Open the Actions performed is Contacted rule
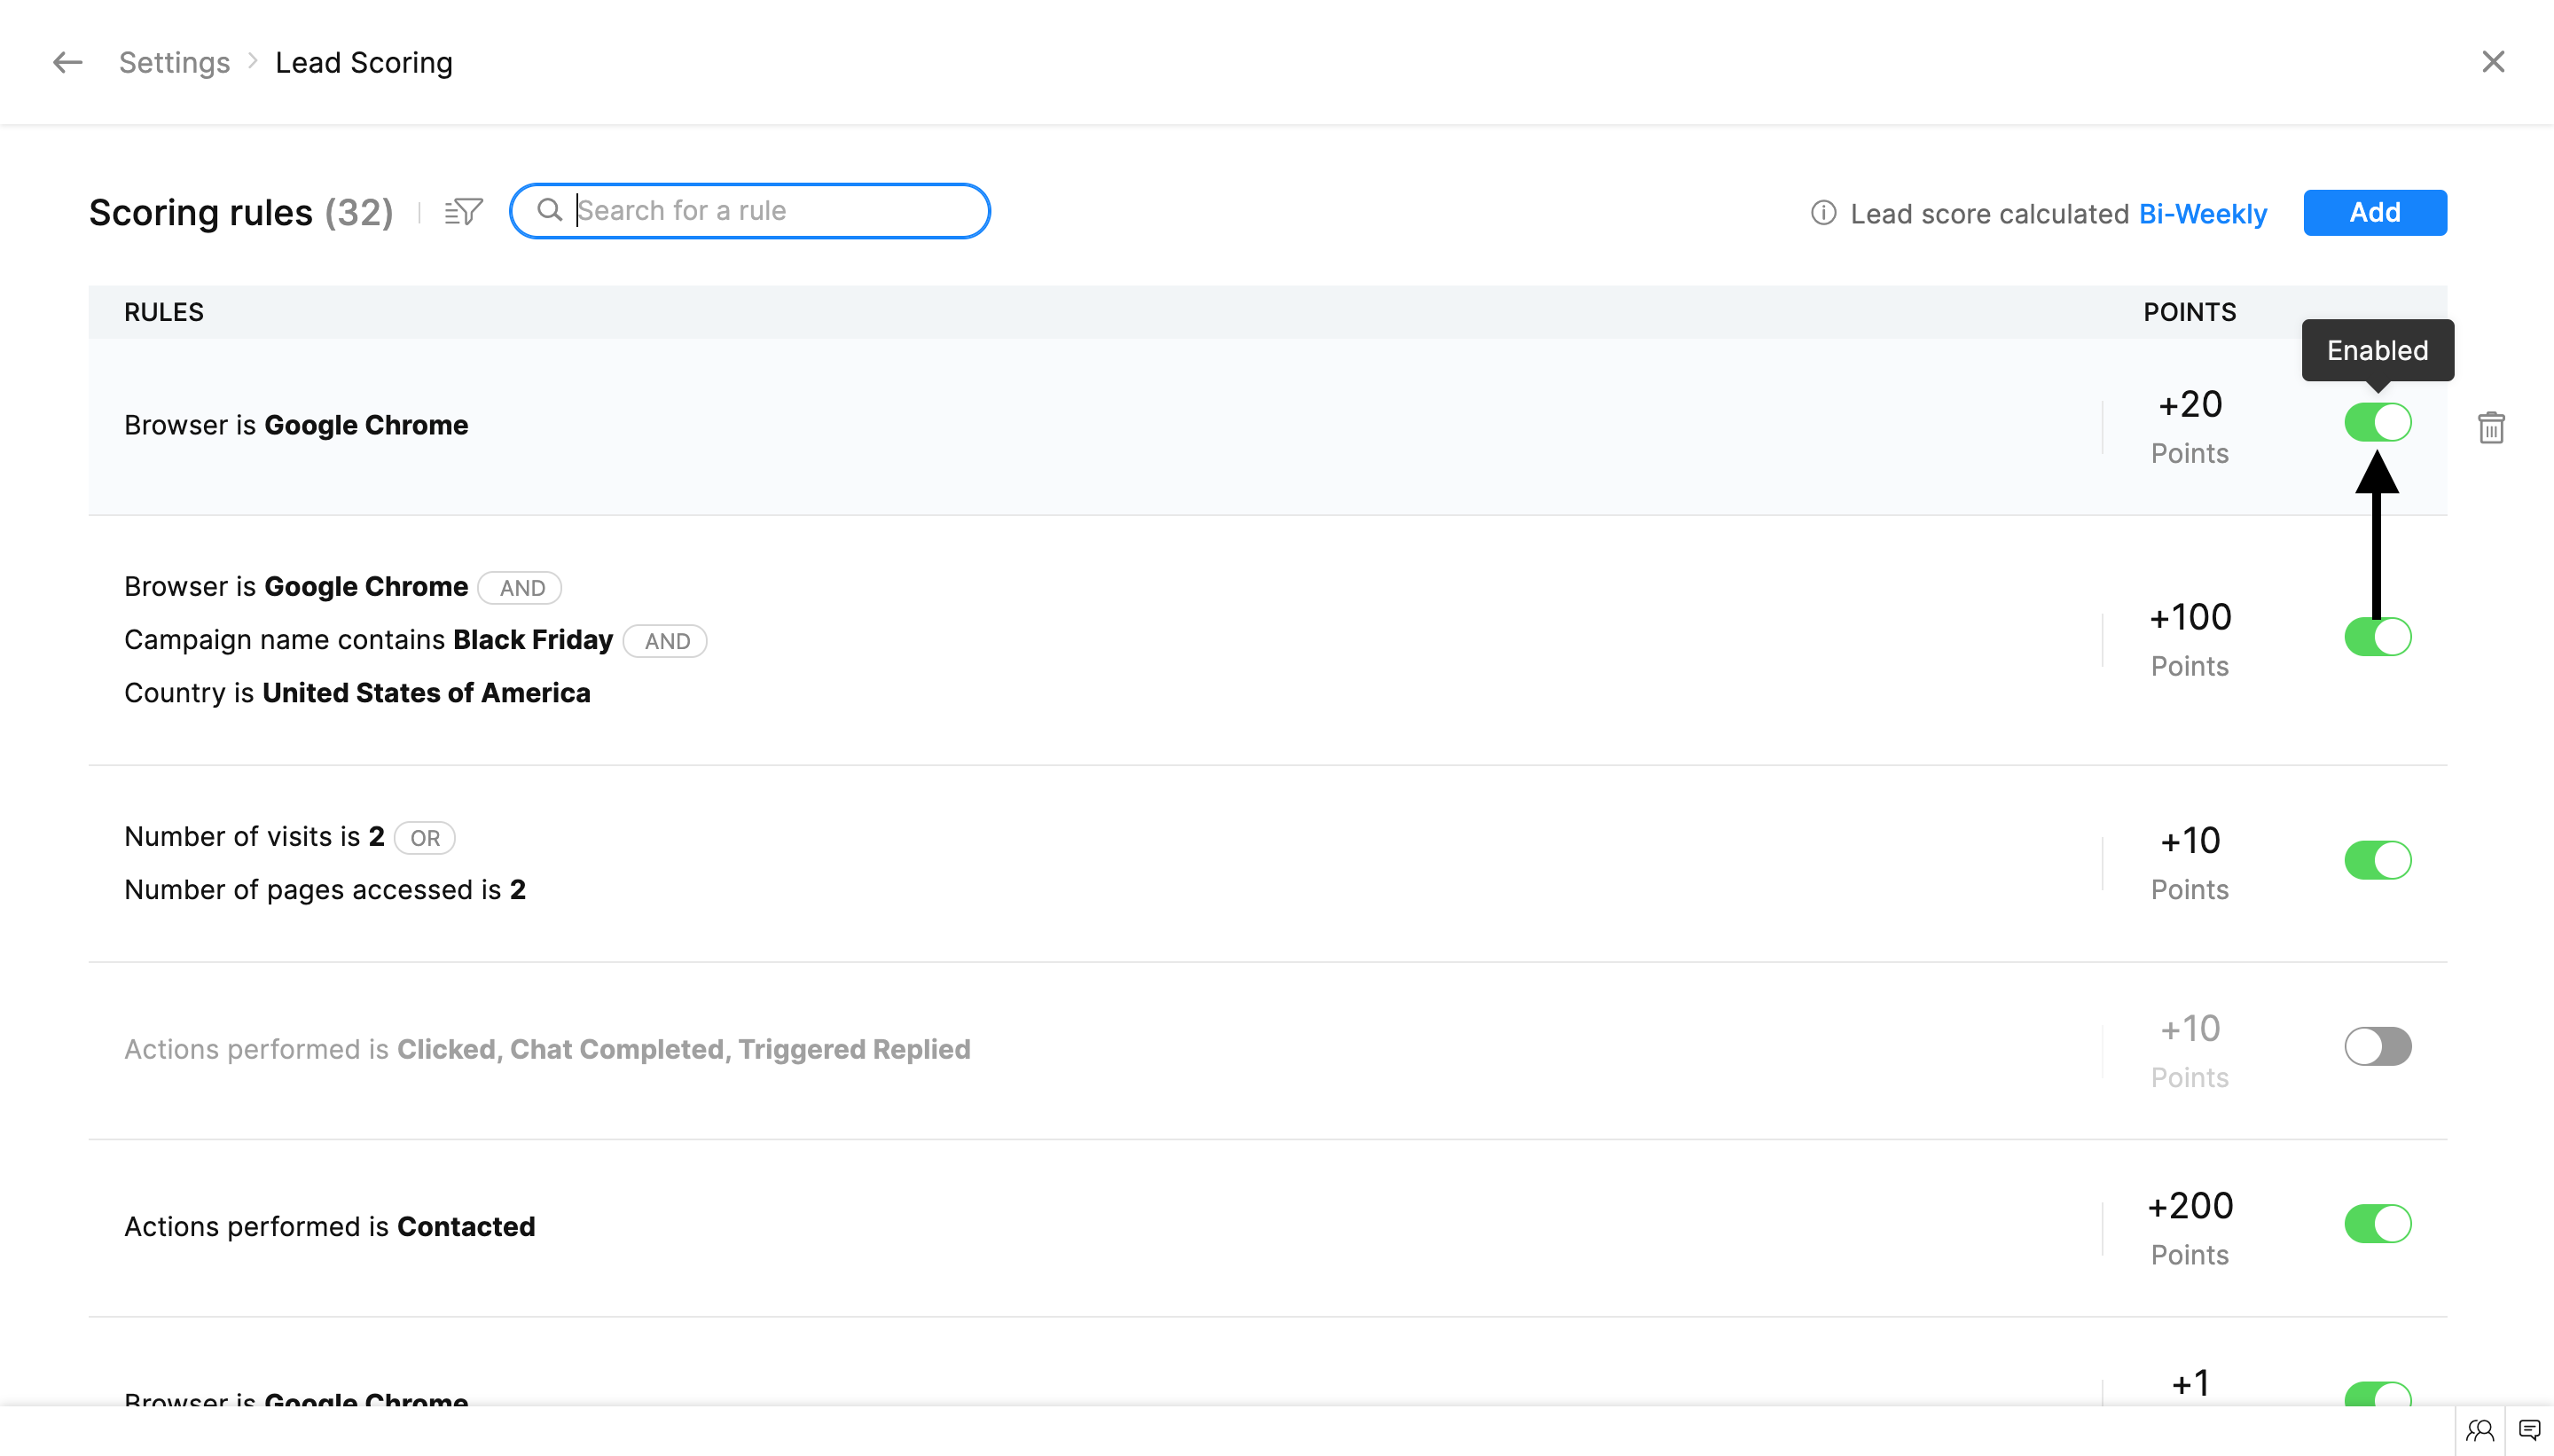Image resolution: width=2554 pixels, height=1456 pixels. point(329,1226)
